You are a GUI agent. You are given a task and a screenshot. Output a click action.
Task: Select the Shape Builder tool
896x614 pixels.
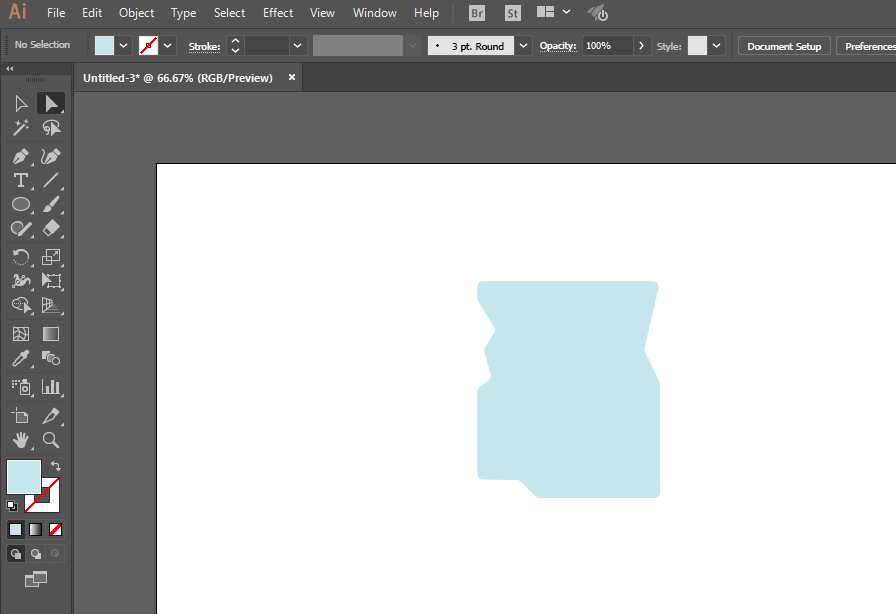(x=21, y=305)
